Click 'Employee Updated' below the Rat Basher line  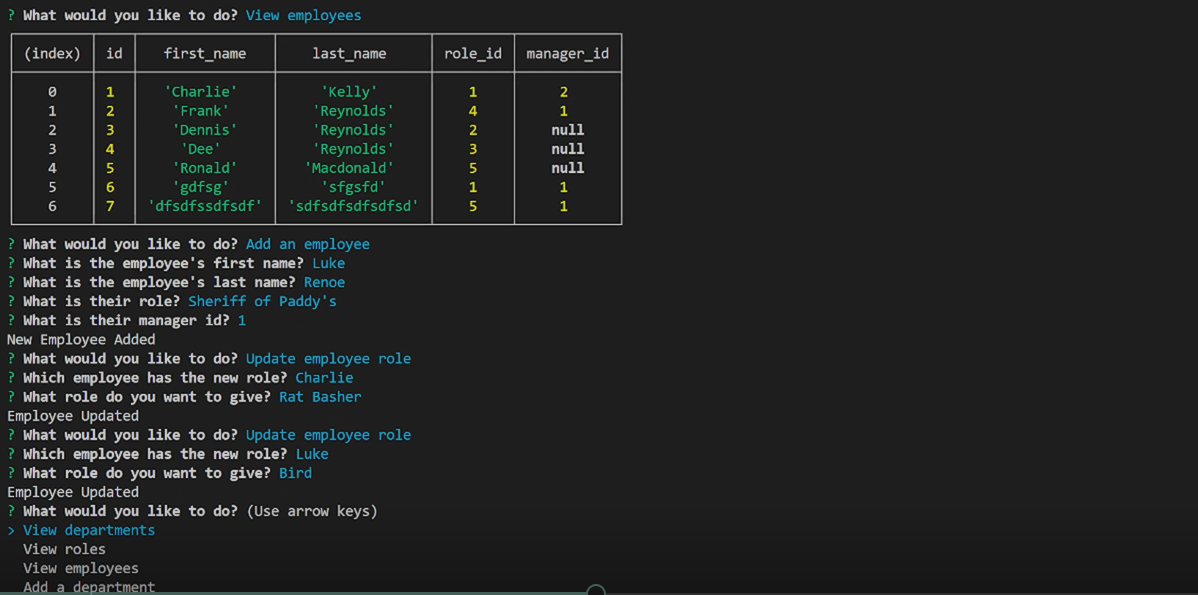[73, 416]
